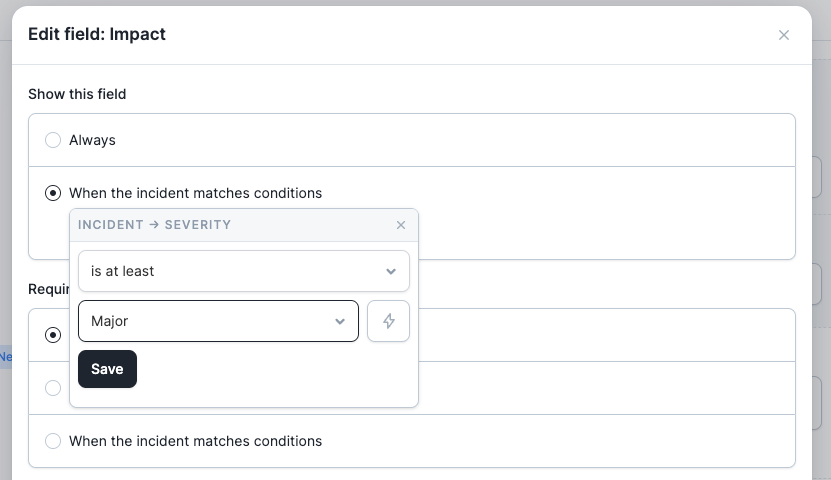The image size is (831, 480).
Task: Click the chevron in the "is at least" field
Action: (x=391, y=271)
